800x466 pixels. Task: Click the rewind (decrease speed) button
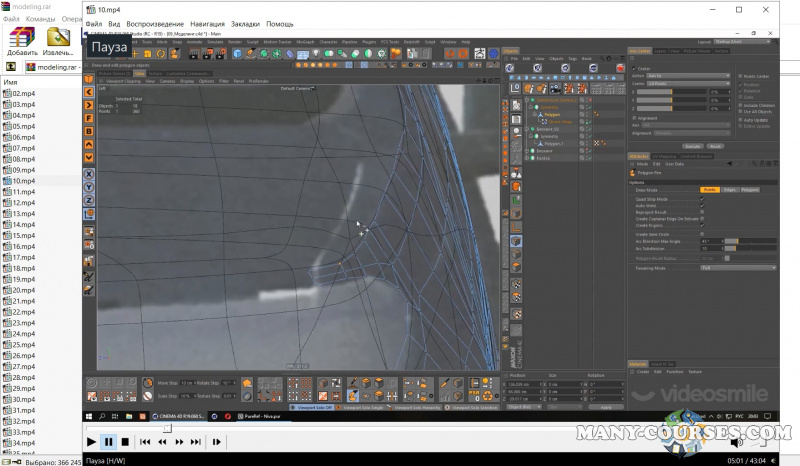(163, 441)
